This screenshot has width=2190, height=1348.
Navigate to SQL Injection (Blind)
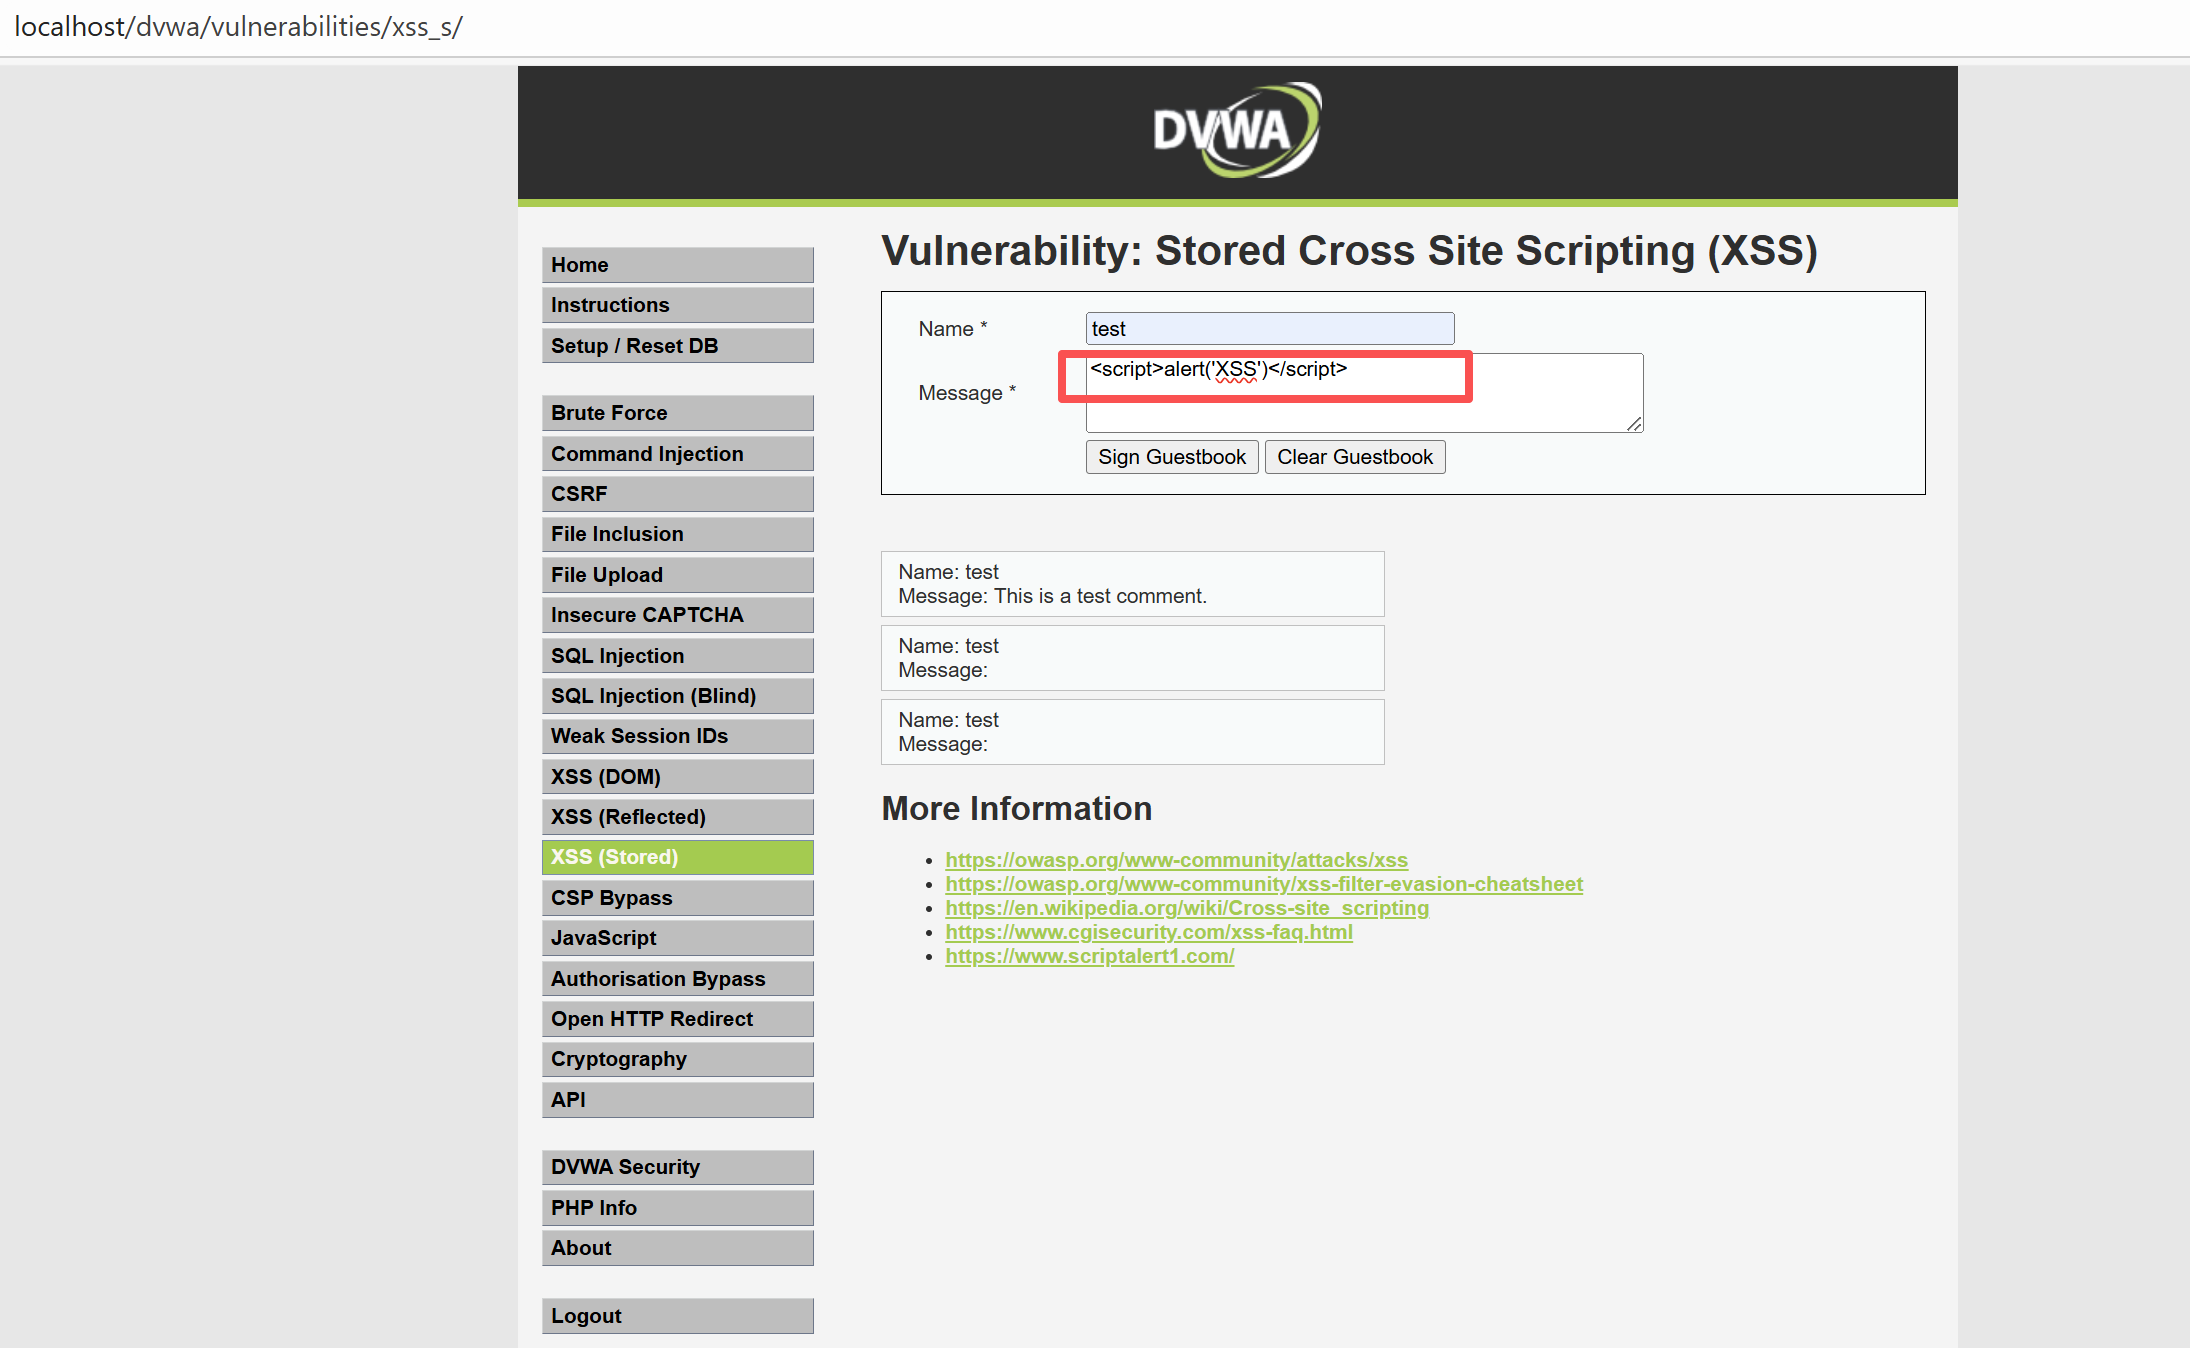click(677, 696)
